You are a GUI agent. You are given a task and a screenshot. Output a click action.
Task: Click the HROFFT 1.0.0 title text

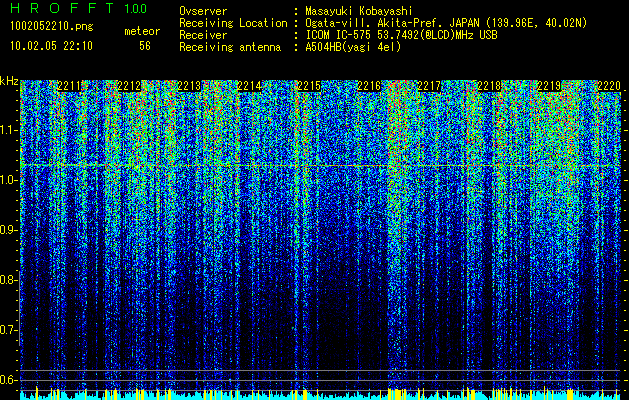pyautogui.click(x=79, y=8)
